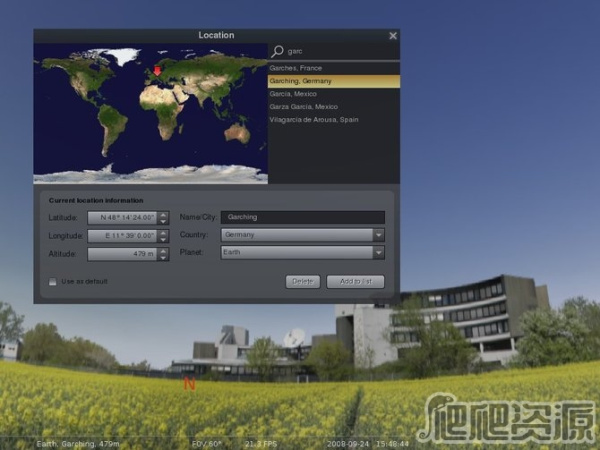Increase latitude with the up arrow
Image resolution: width=600 pixels, height=450 pixels.
[x=163, y=213]
